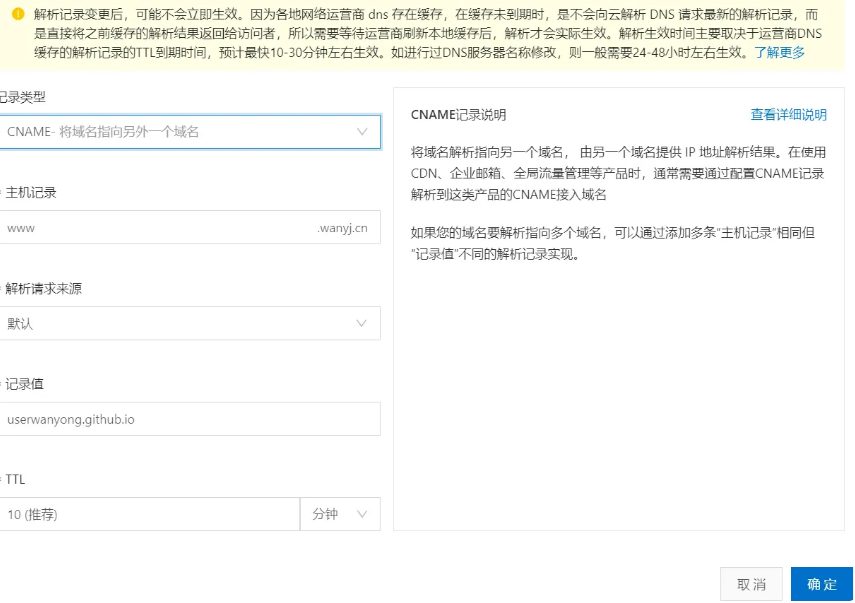Click the 主机记录 field label
This screenshot has height=603, width=855.
click(30, 193)
